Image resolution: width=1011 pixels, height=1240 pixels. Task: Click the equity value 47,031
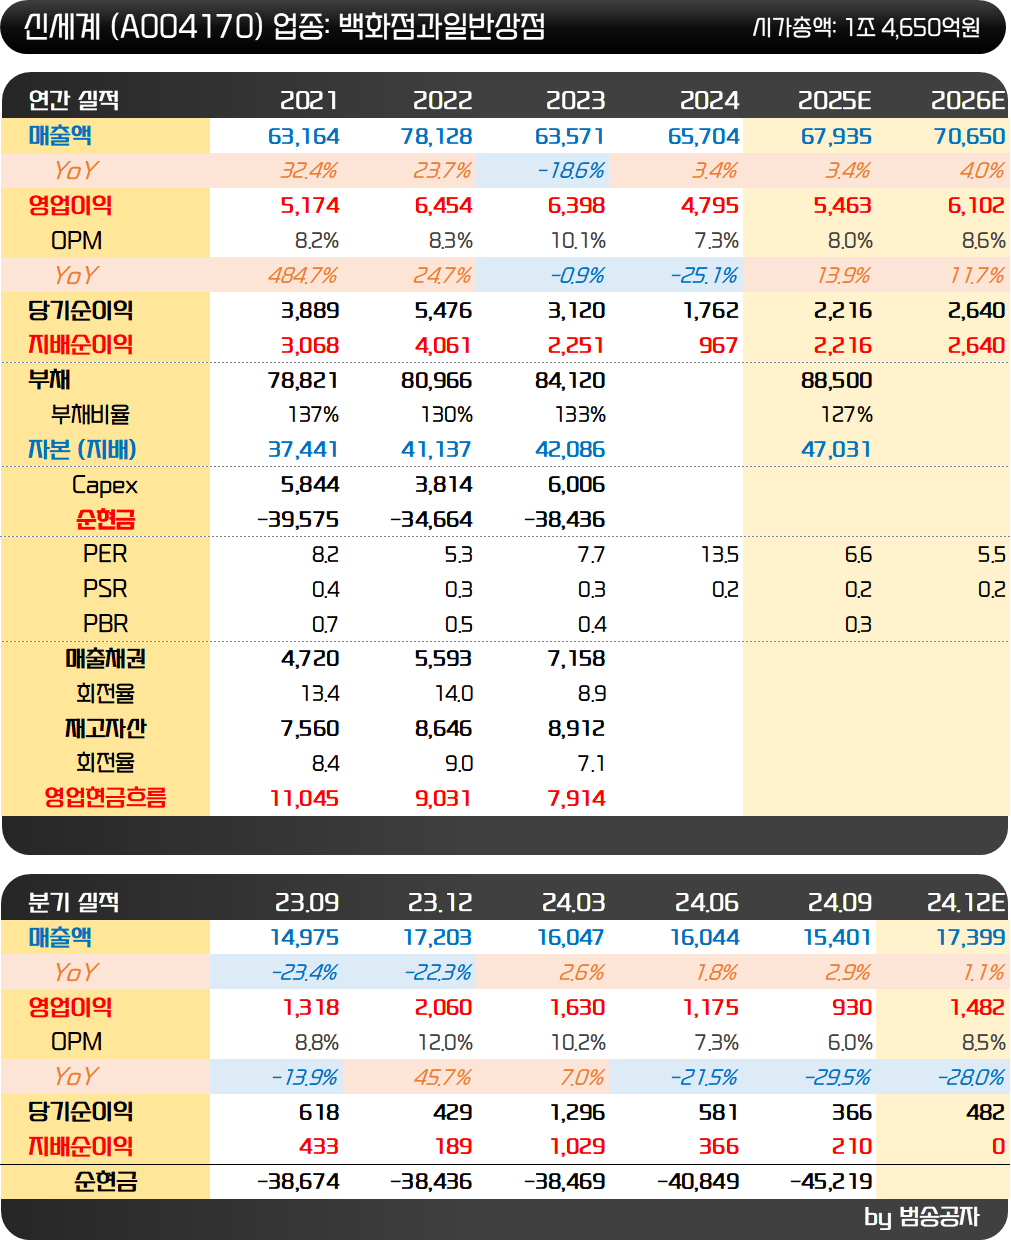click(837, 450)
